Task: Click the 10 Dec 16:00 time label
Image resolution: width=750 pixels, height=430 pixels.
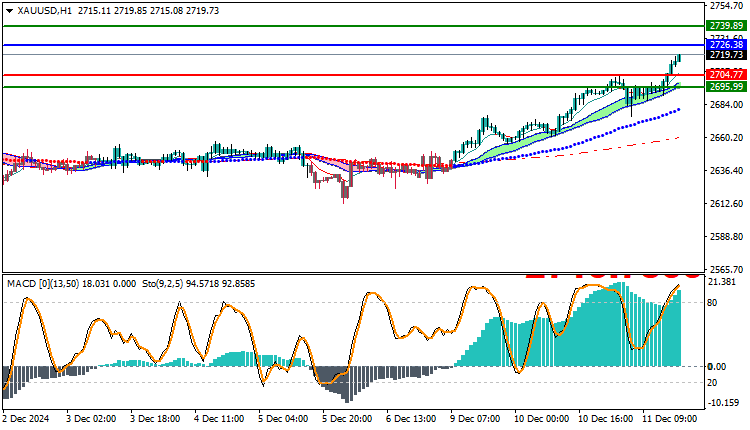Action: coord(606,419)
